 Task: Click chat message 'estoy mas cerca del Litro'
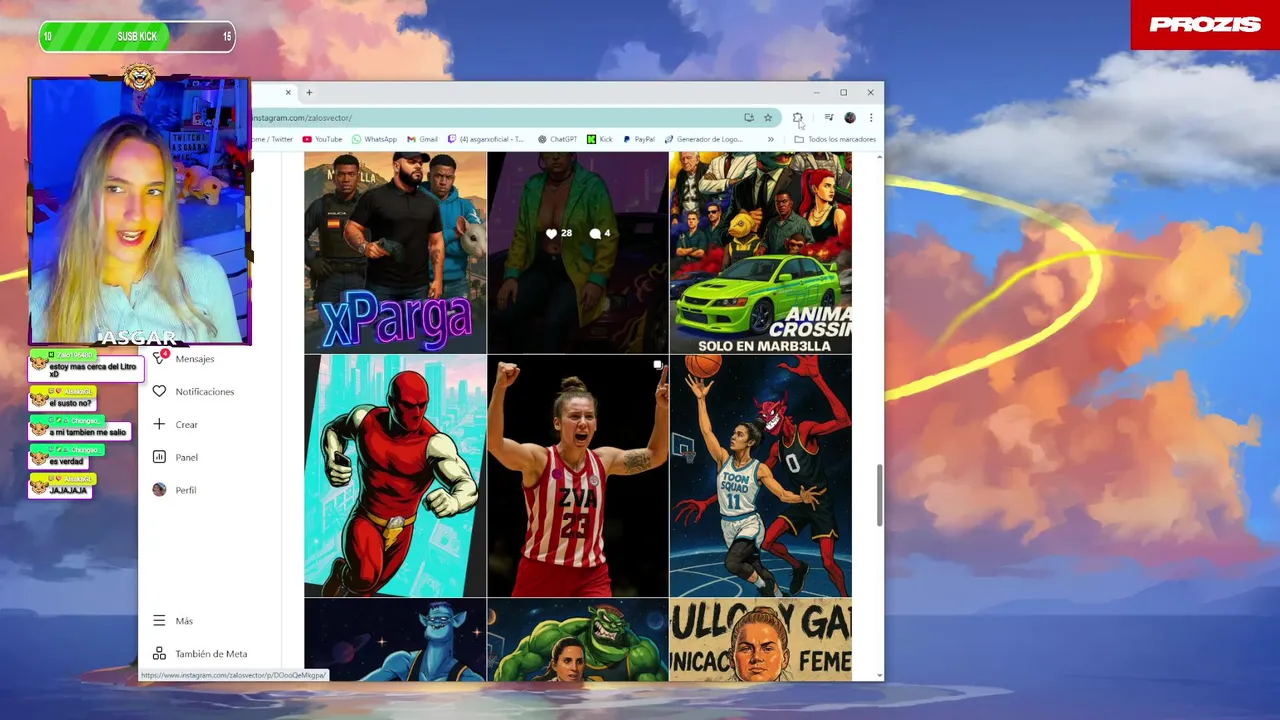87,366
